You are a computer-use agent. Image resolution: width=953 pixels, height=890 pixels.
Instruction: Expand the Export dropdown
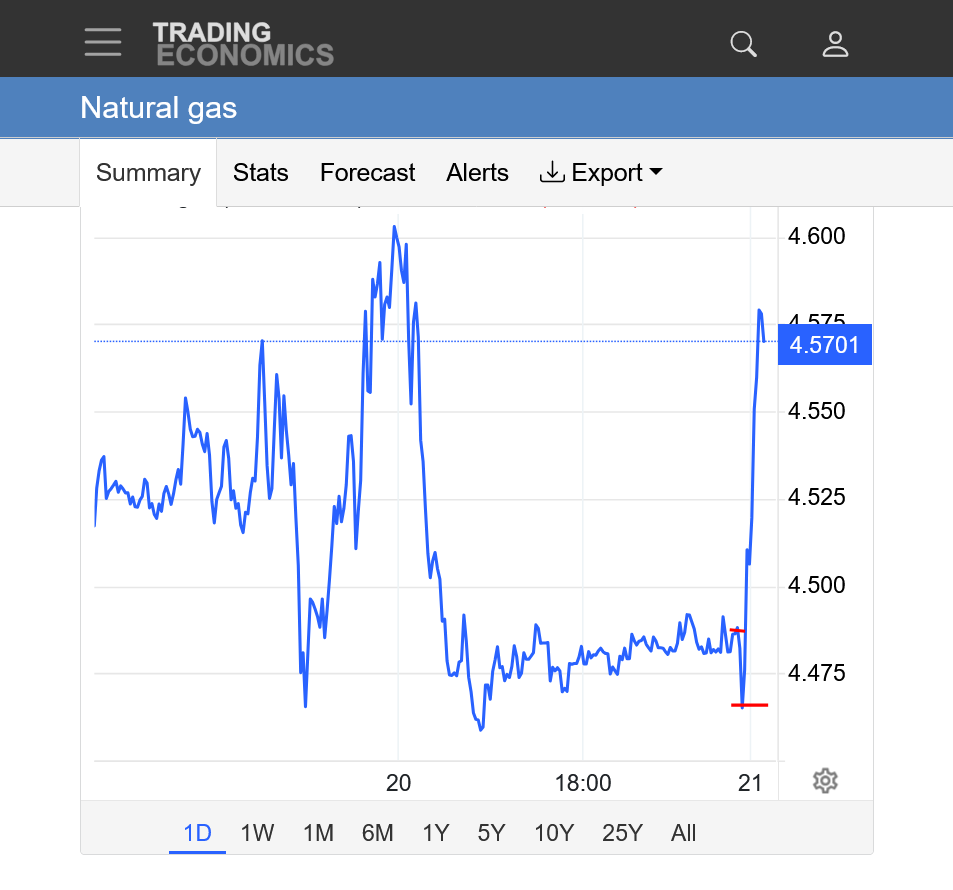[x=601, y=173]
